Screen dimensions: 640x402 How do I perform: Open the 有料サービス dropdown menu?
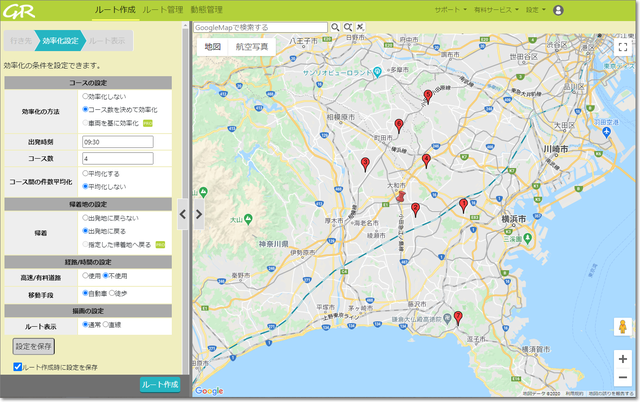(496, 10)
